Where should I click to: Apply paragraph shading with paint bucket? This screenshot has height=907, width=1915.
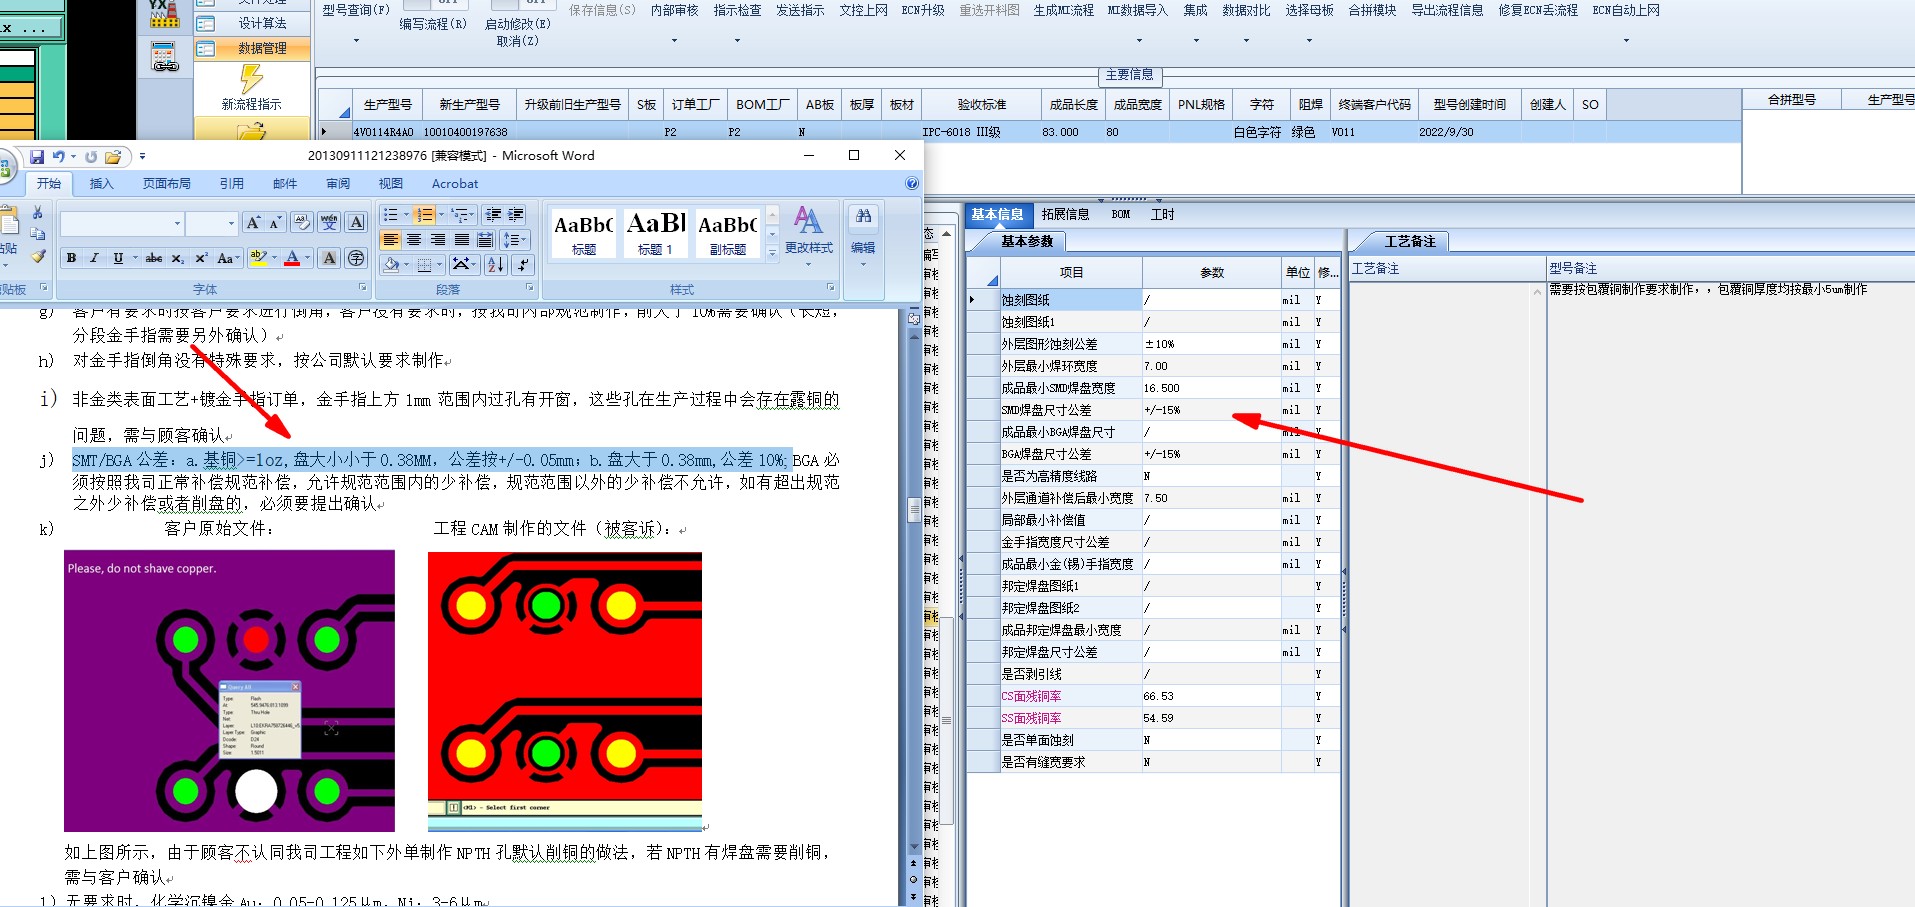(391, 264)
